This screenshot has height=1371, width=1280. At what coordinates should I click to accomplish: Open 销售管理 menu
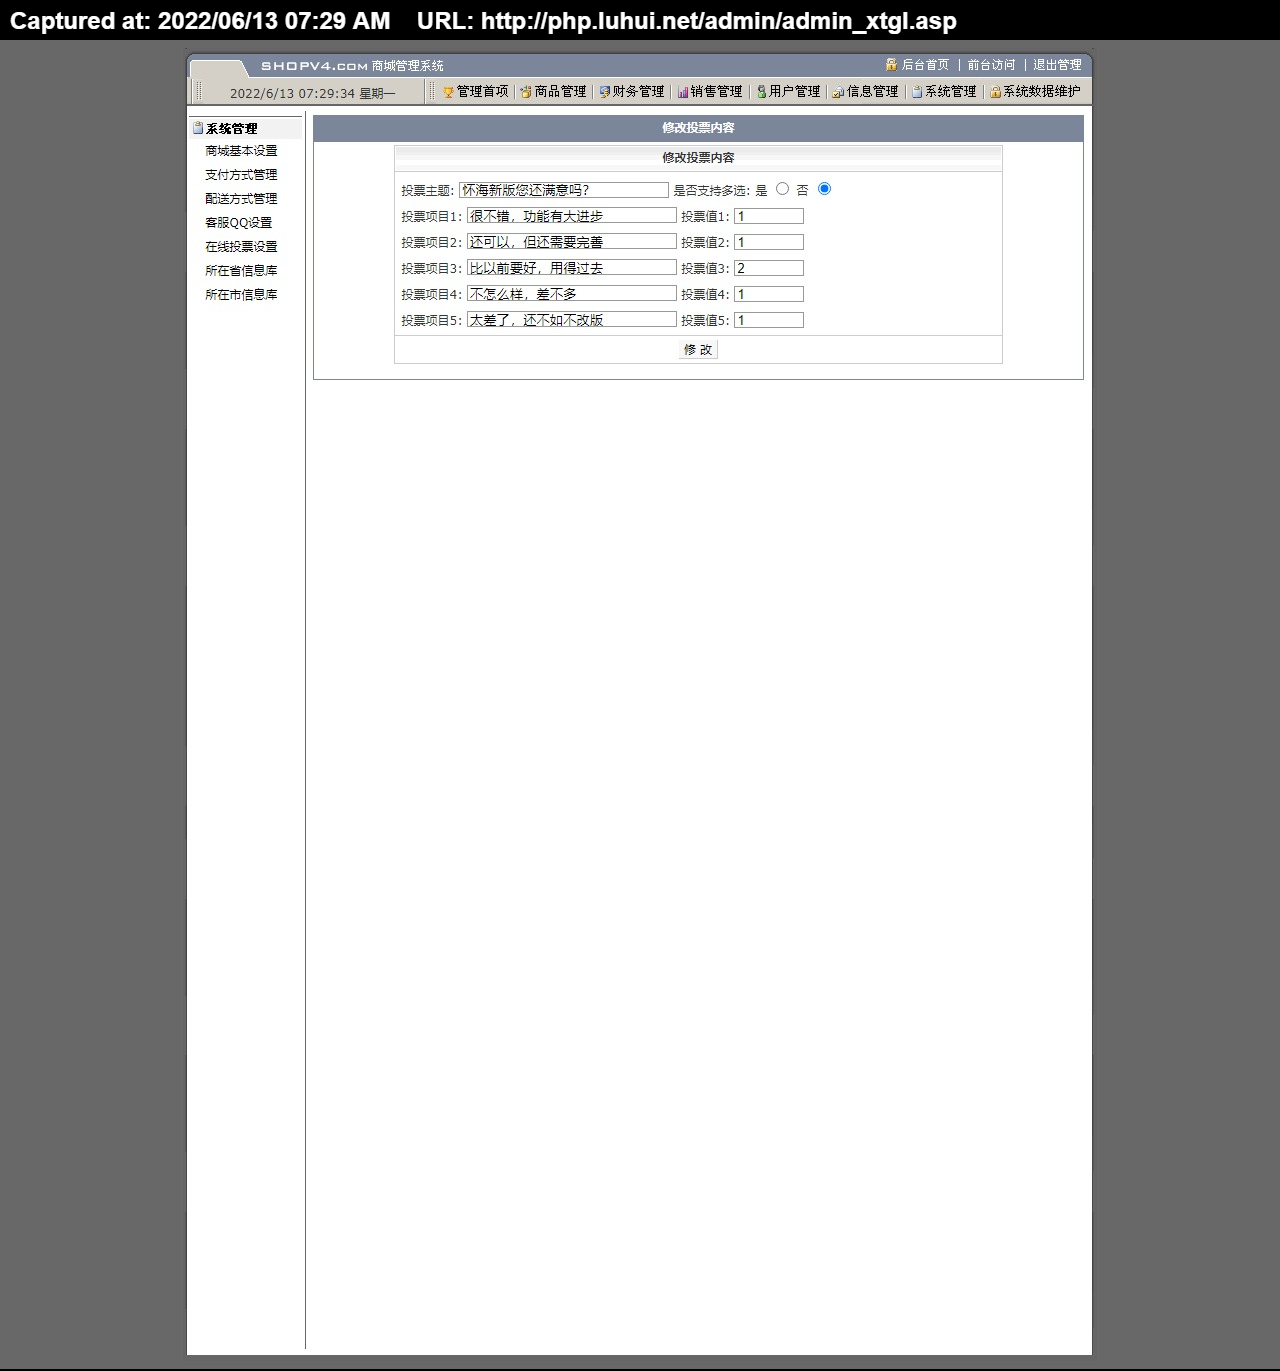pos(716,92)
